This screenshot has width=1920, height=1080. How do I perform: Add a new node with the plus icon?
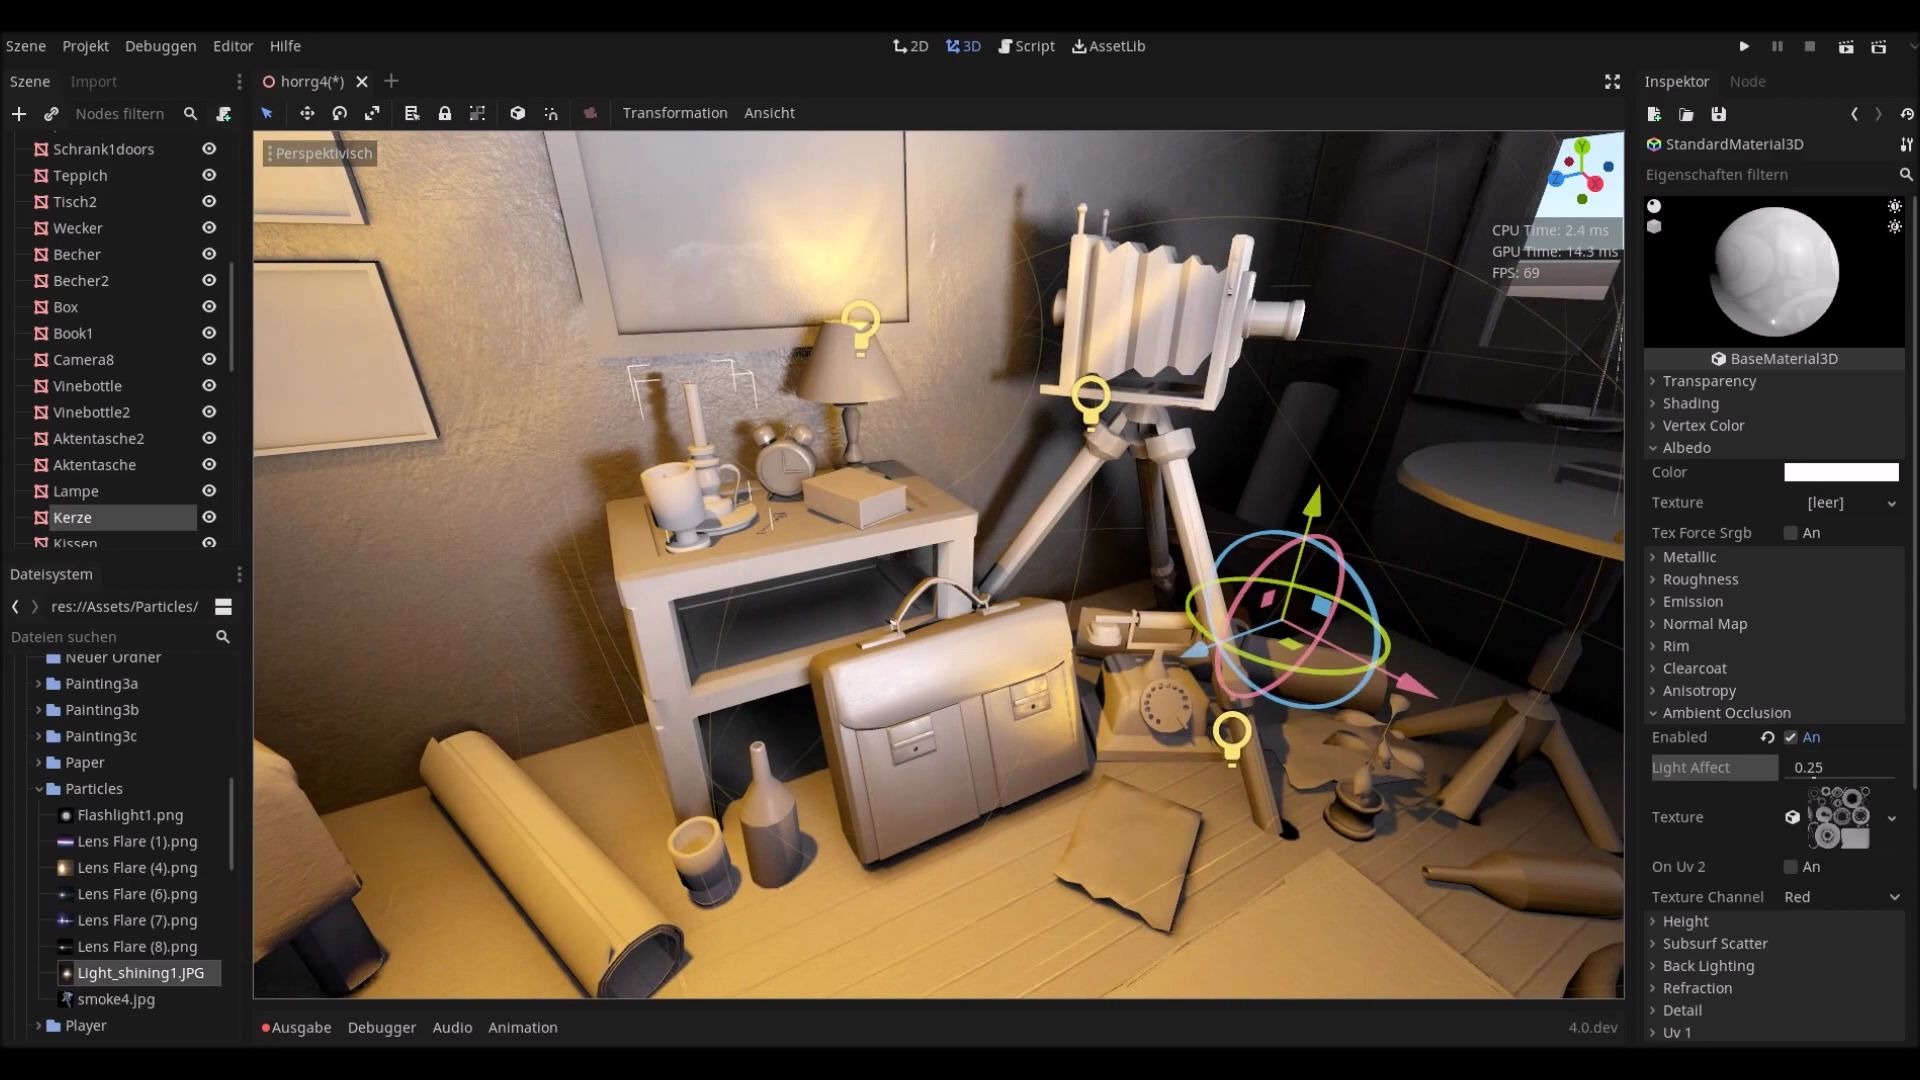[x=18, y=114]
